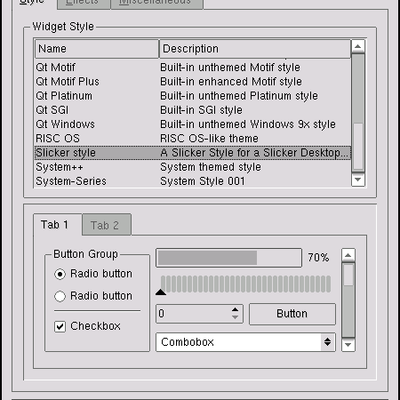Select the Qt Platinum style

(193, 96)
